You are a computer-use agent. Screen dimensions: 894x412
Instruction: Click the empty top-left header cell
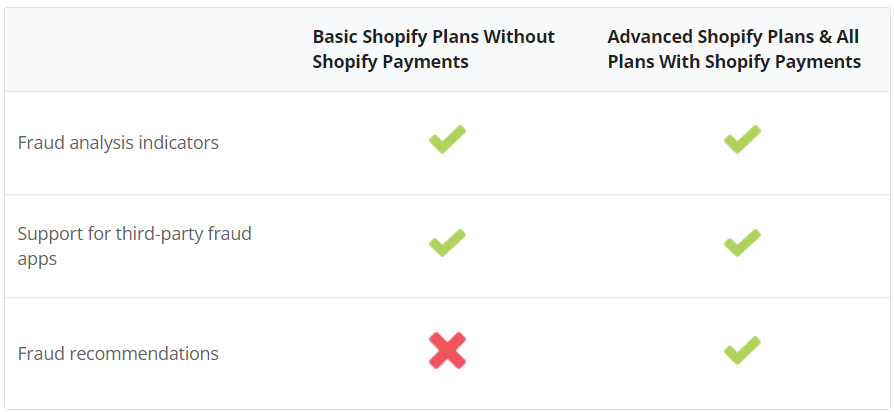click(153, 50)
